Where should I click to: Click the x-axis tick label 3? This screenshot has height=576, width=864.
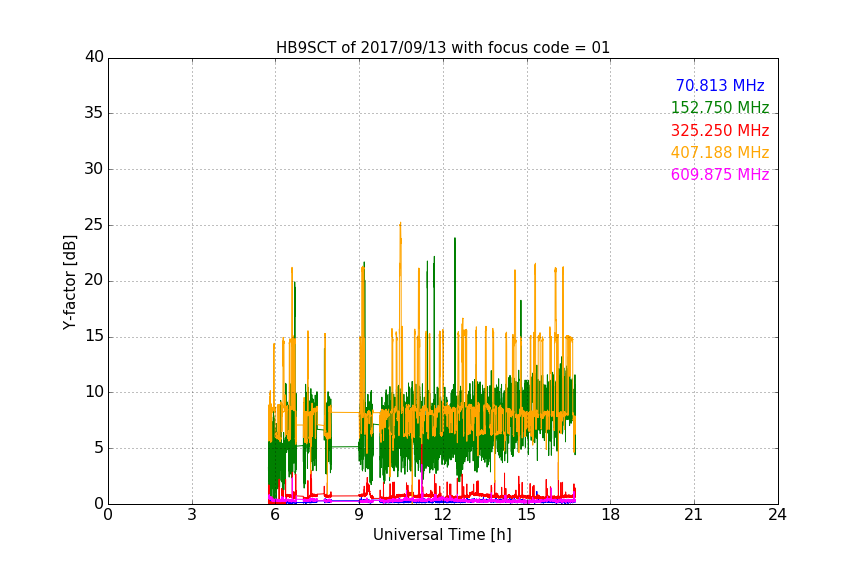[x=192, y=515]
